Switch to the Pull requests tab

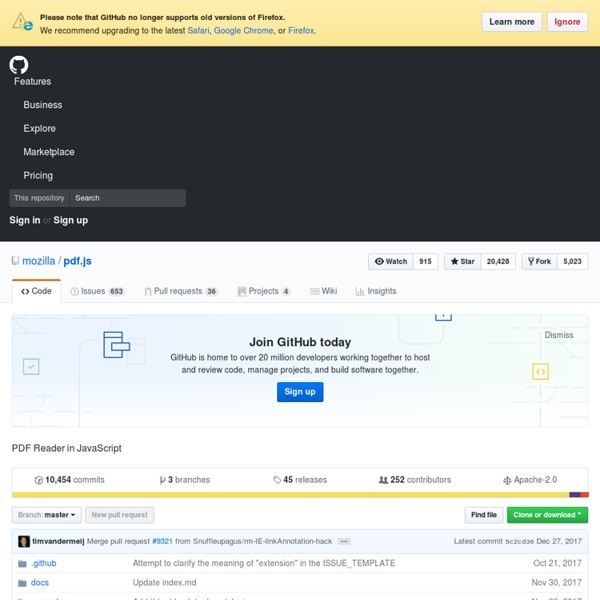point(181,291)
